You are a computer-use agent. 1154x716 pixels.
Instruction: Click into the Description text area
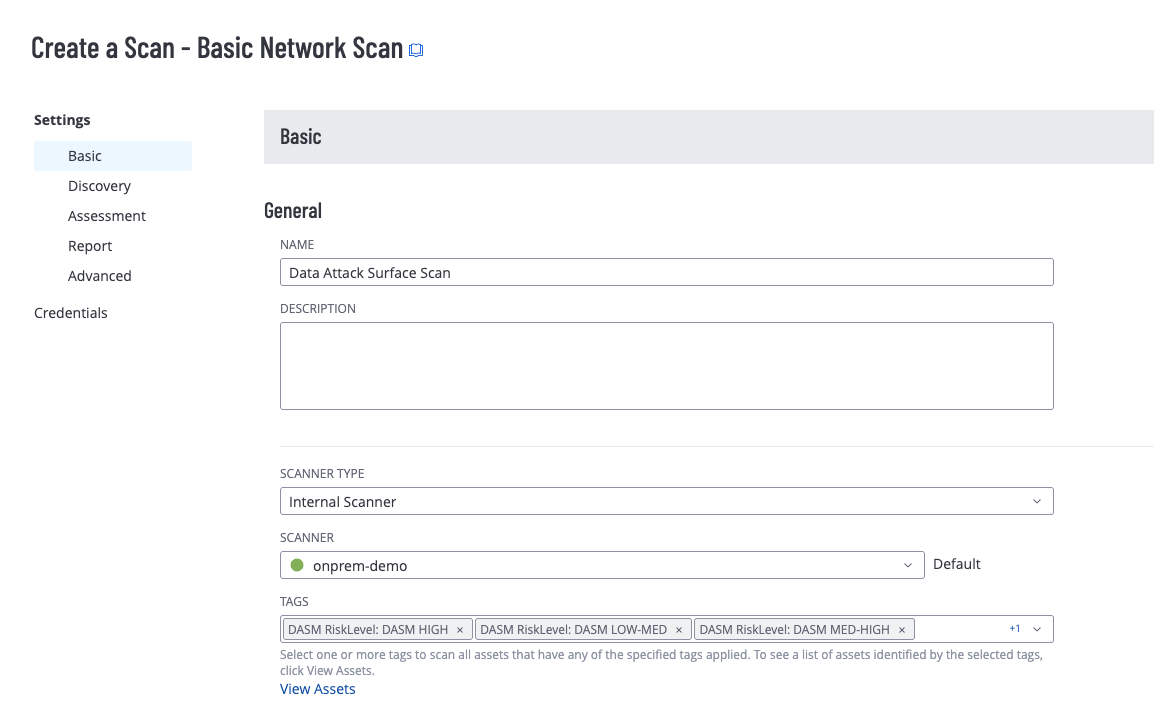(666, 365)
